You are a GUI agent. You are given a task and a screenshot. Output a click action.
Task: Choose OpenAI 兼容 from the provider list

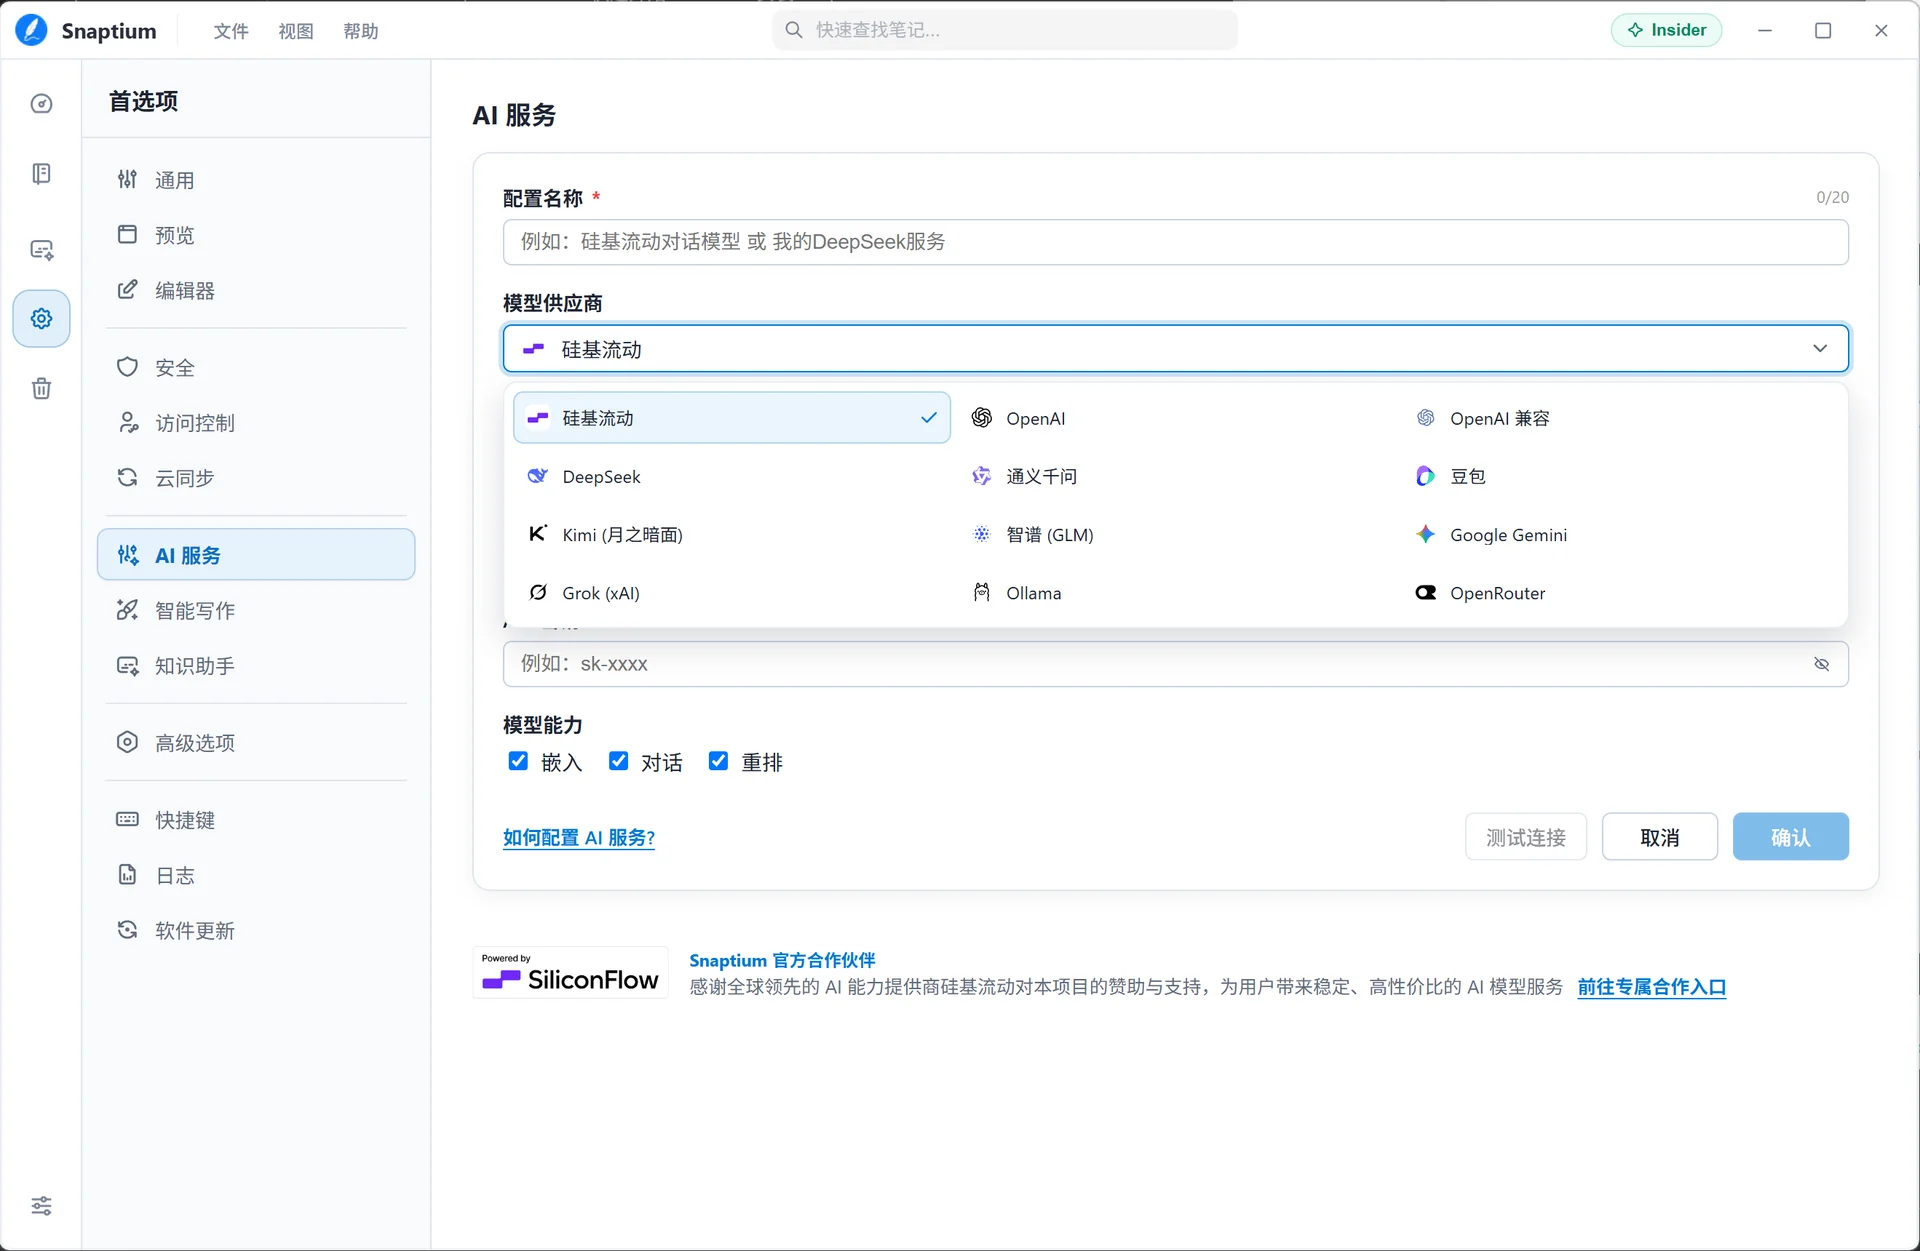point(1620,418)
